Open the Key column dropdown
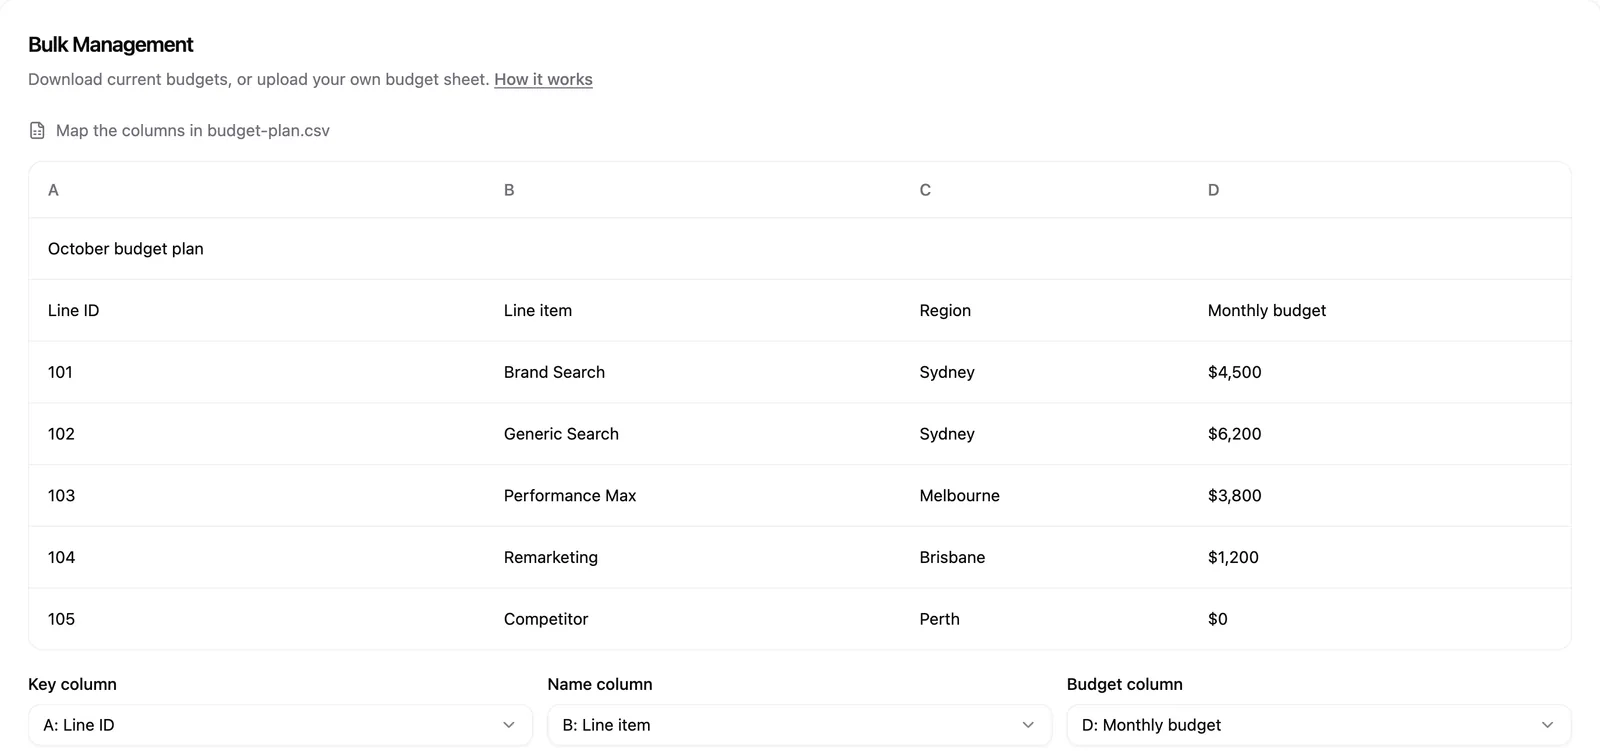 point(280,725)
